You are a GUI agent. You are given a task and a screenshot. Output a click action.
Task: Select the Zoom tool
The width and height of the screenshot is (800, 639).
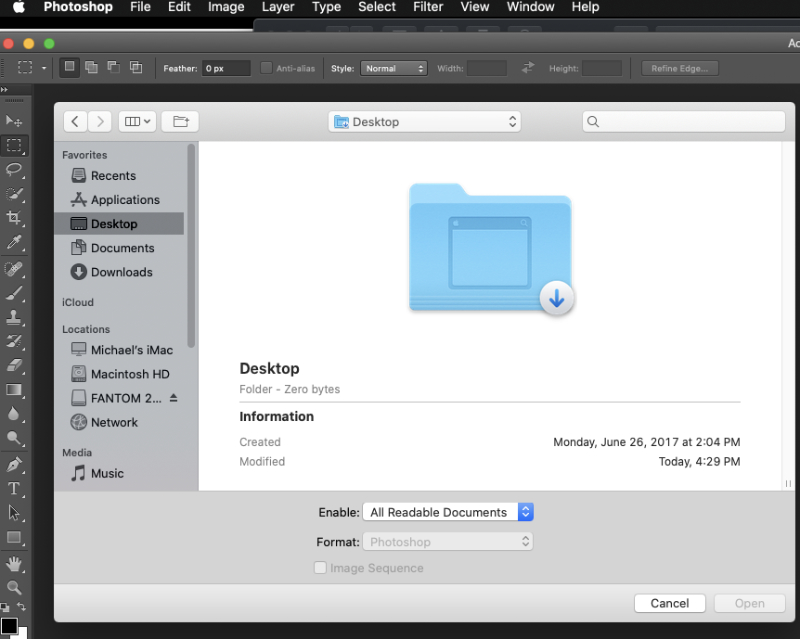coord(14,588)
